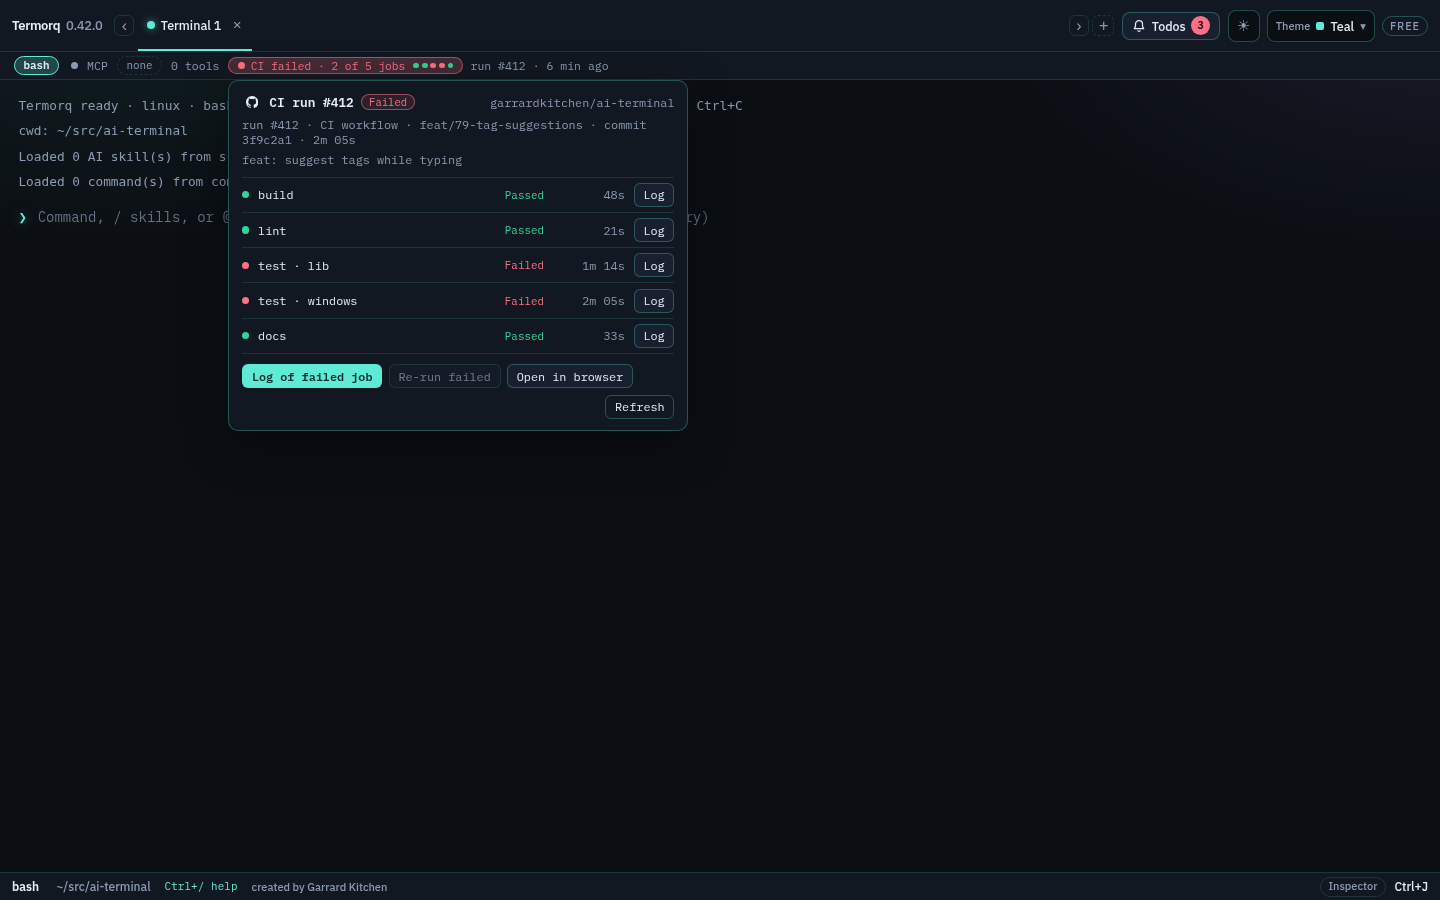Click the 'run #412 · 6 min ago' text
1440x900 pixels.
coord(540,66)
